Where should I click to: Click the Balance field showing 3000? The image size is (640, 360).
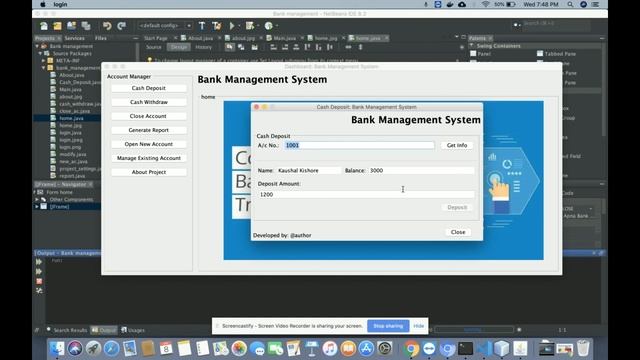421,171
